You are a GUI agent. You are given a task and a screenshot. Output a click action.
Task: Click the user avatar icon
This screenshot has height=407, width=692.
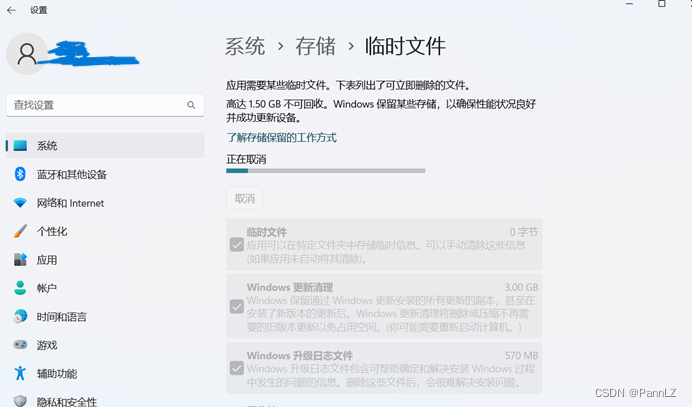[x=27, y=54]
